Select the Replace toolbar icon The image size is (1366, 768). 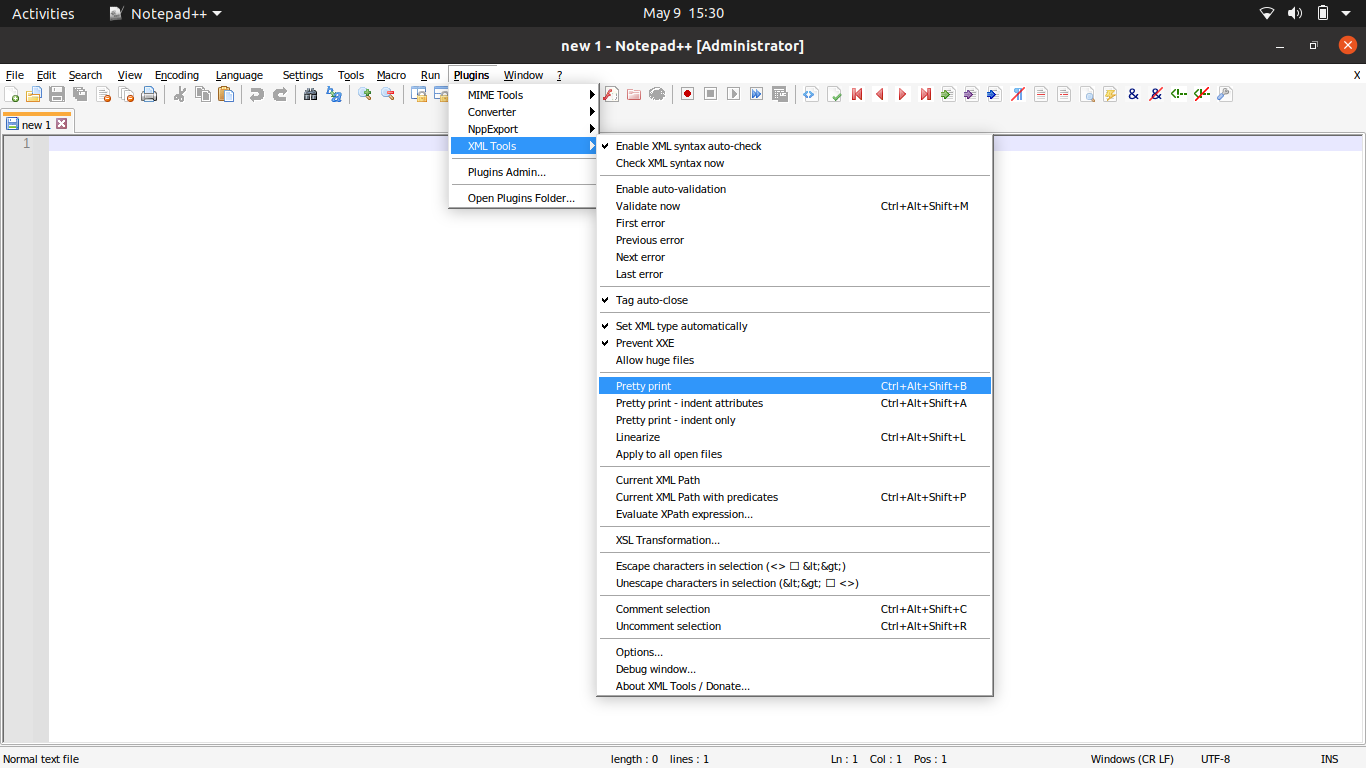(x=334, y=94)
